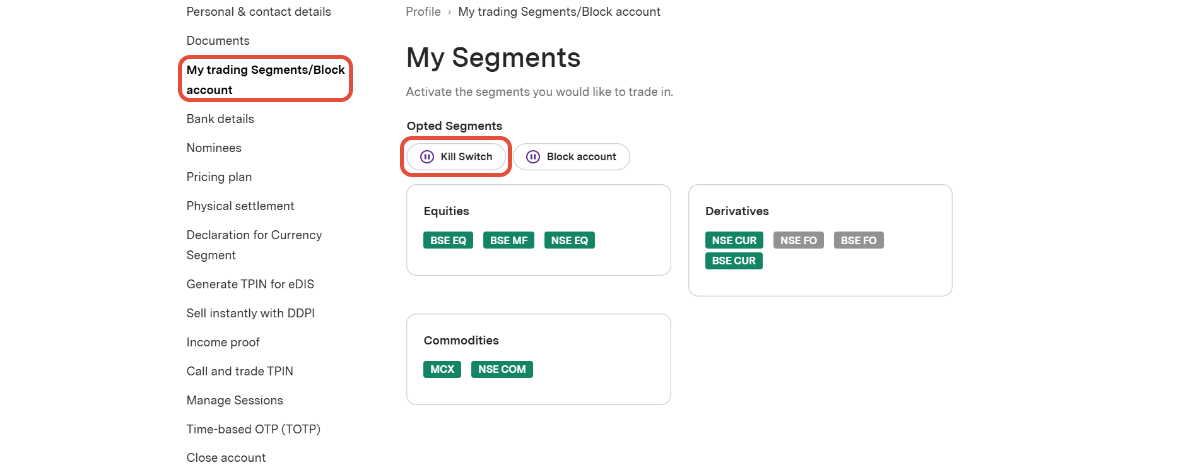Open Bank details in the sidebar

tap(220, 119)
